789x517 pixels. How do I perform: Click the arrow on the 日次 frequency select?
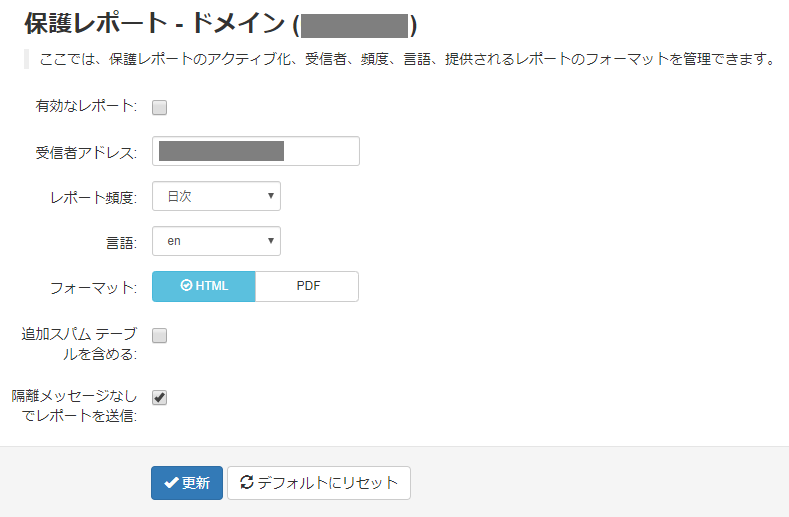tap(271, 196)
